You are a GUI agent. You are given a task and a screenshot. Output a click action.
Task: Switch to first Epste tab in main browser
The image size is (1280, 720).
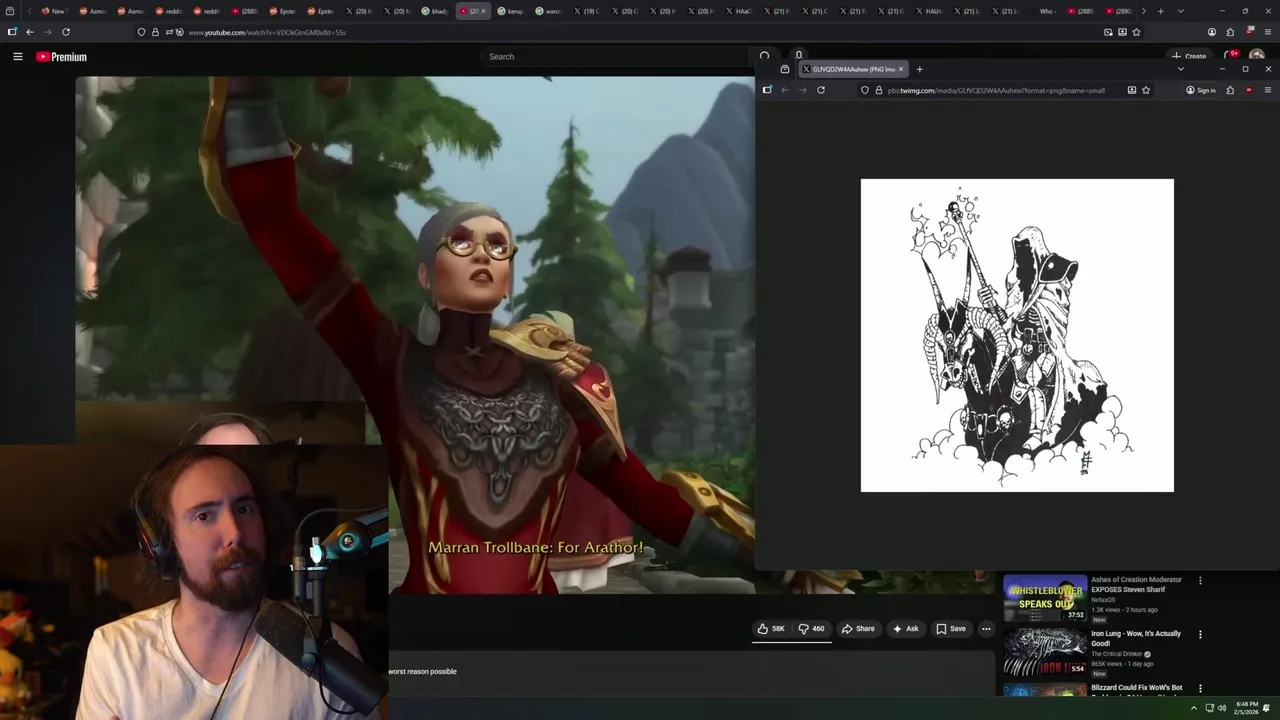point(283,11)
